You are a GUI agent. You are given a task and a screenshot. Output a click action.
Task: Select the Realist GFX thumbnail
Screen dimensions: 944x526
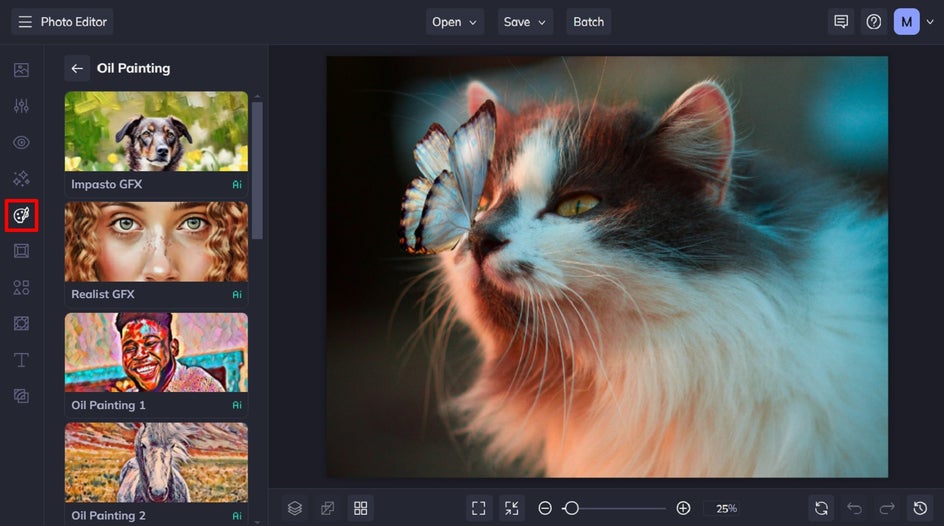click(157, 242)
